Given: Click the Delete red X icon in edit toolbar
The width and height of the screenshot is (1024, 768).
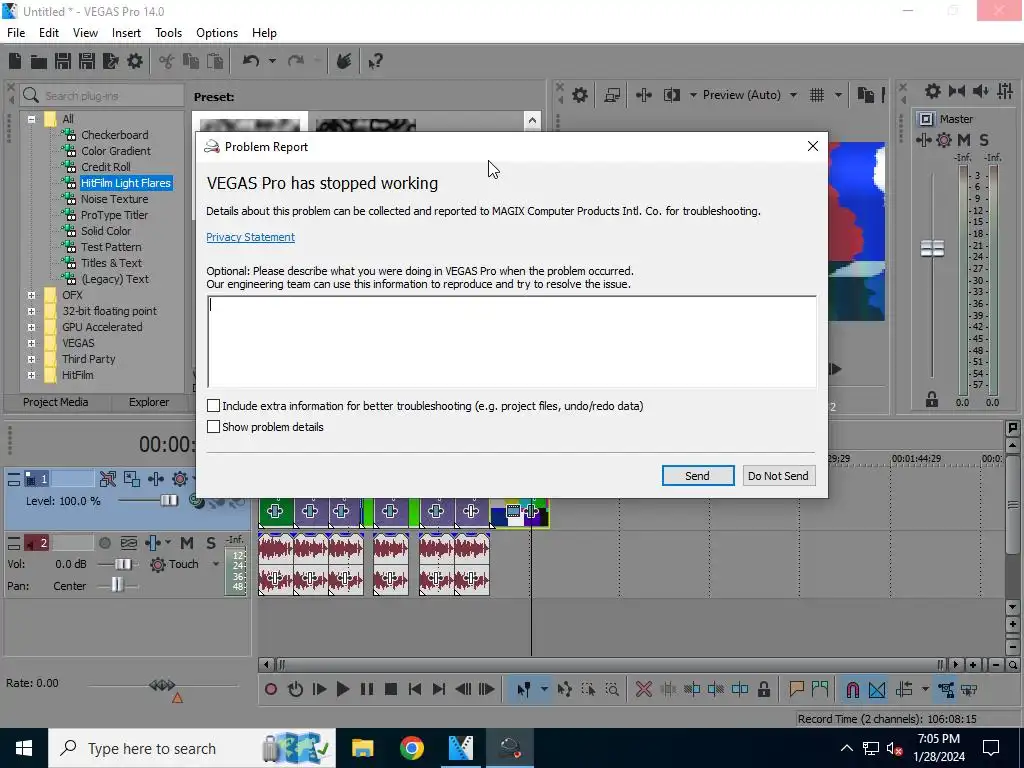Looking at the screenshot, I should click(x=644, y=689).
